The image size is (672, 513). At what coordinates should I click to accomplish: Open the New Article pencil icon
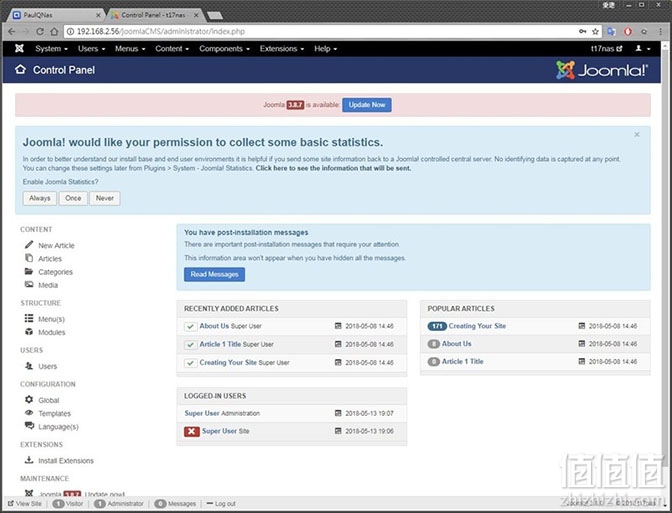29,245
